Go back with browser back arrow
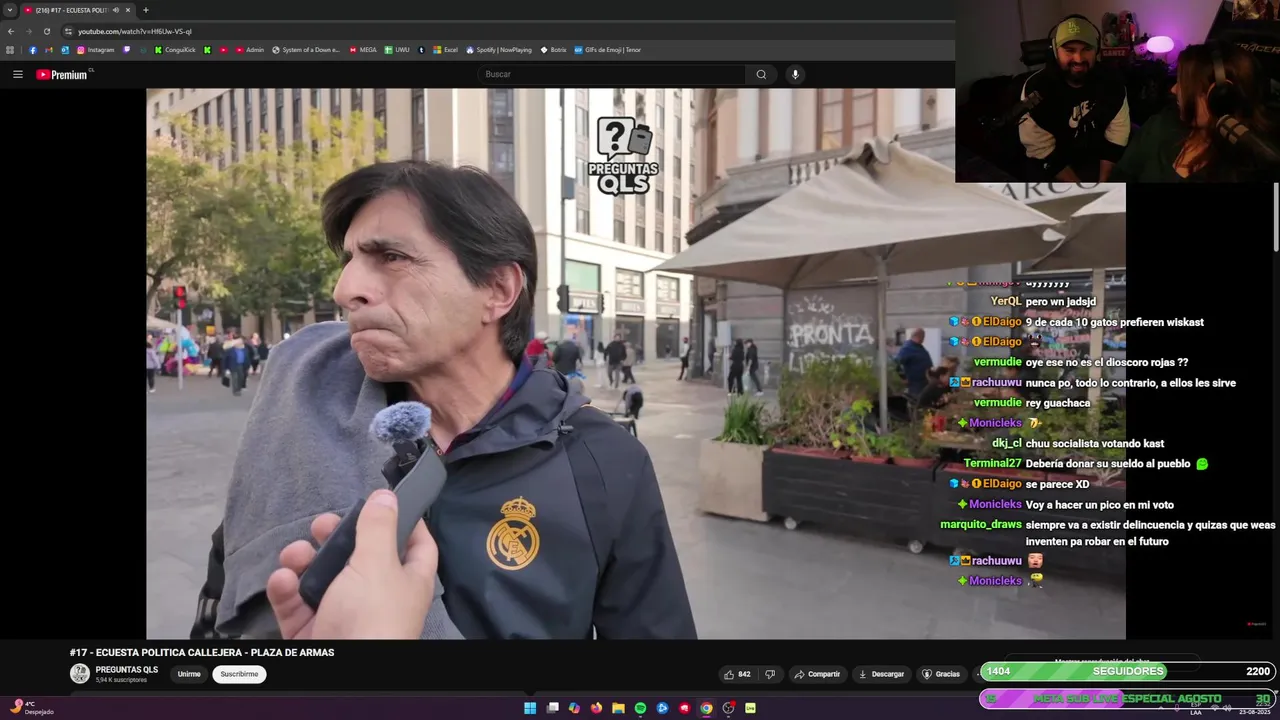This screenshot has height=720, width=1280. point(11,31)
